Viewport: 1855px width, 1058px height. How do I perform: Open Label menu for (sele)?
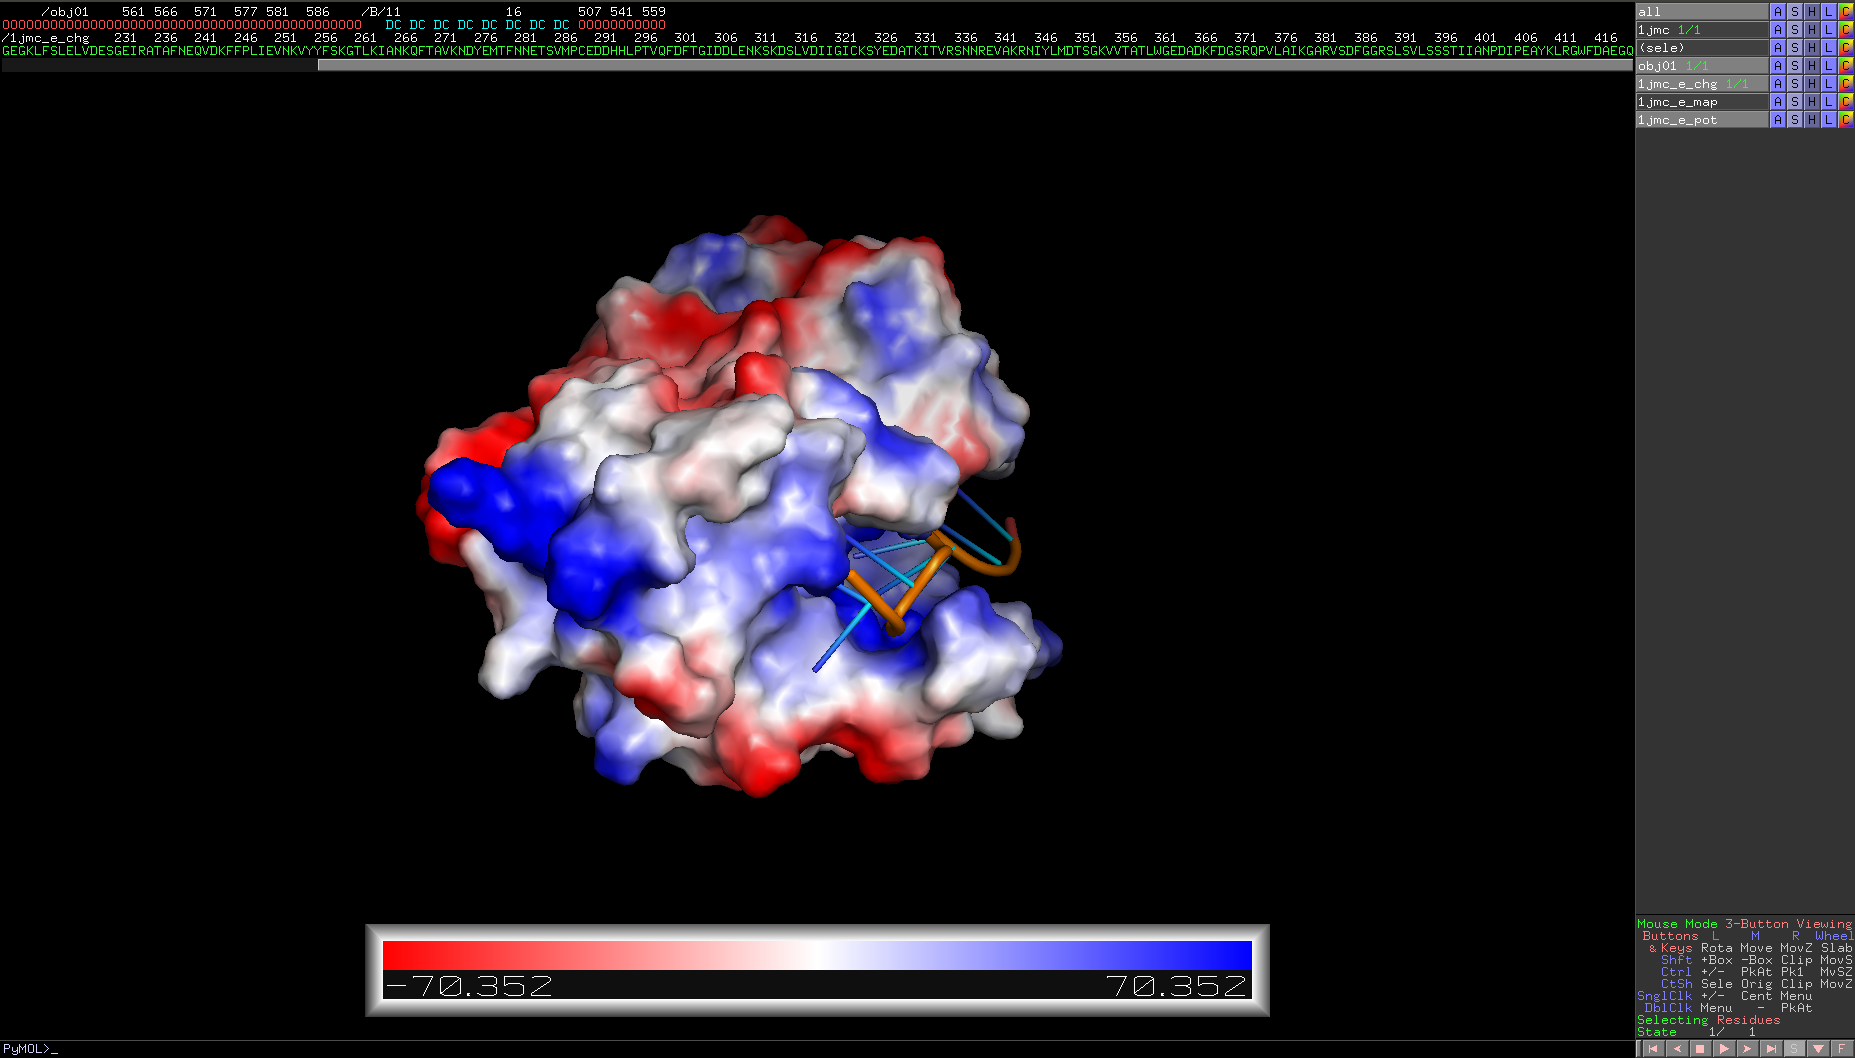[x=1829, y=48]
